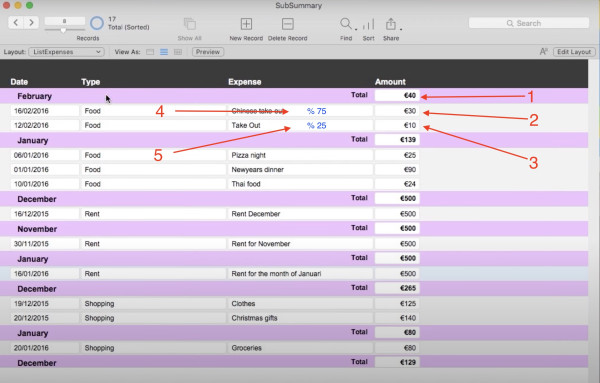
Task: Select the date 16/12/2015 field
Action: [x=44, y=214]
